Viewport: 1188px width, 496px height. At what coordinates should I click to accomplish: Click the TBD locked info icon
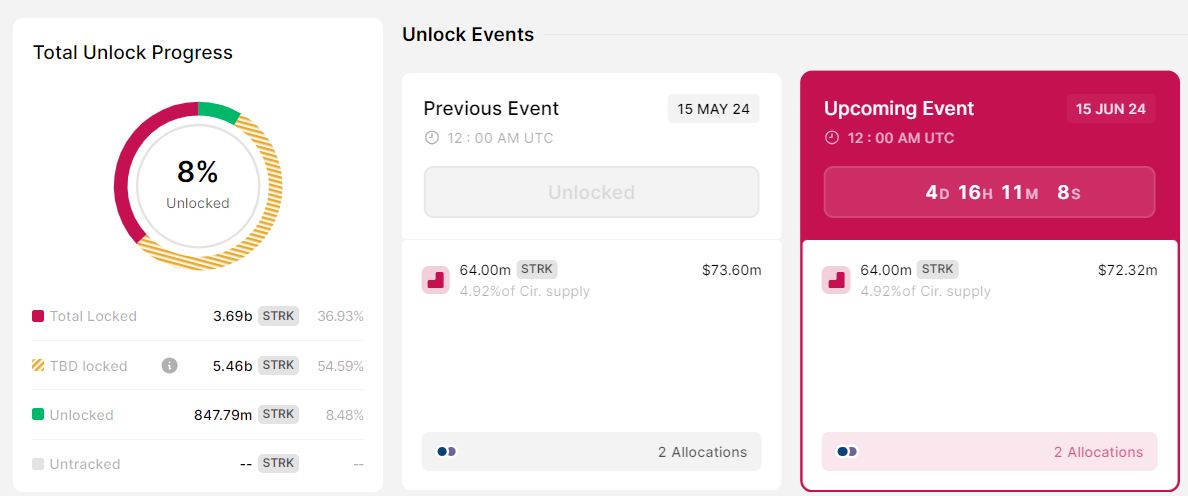click(x=170, y=365)
